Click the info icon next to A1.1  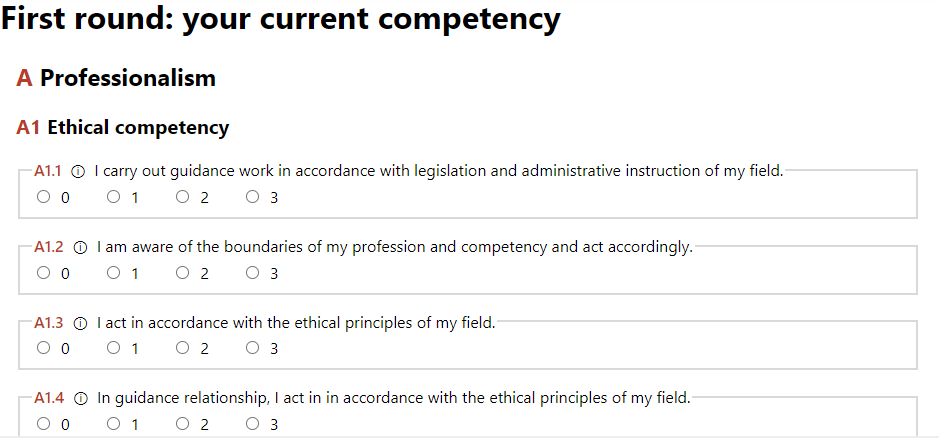point(78,172)
